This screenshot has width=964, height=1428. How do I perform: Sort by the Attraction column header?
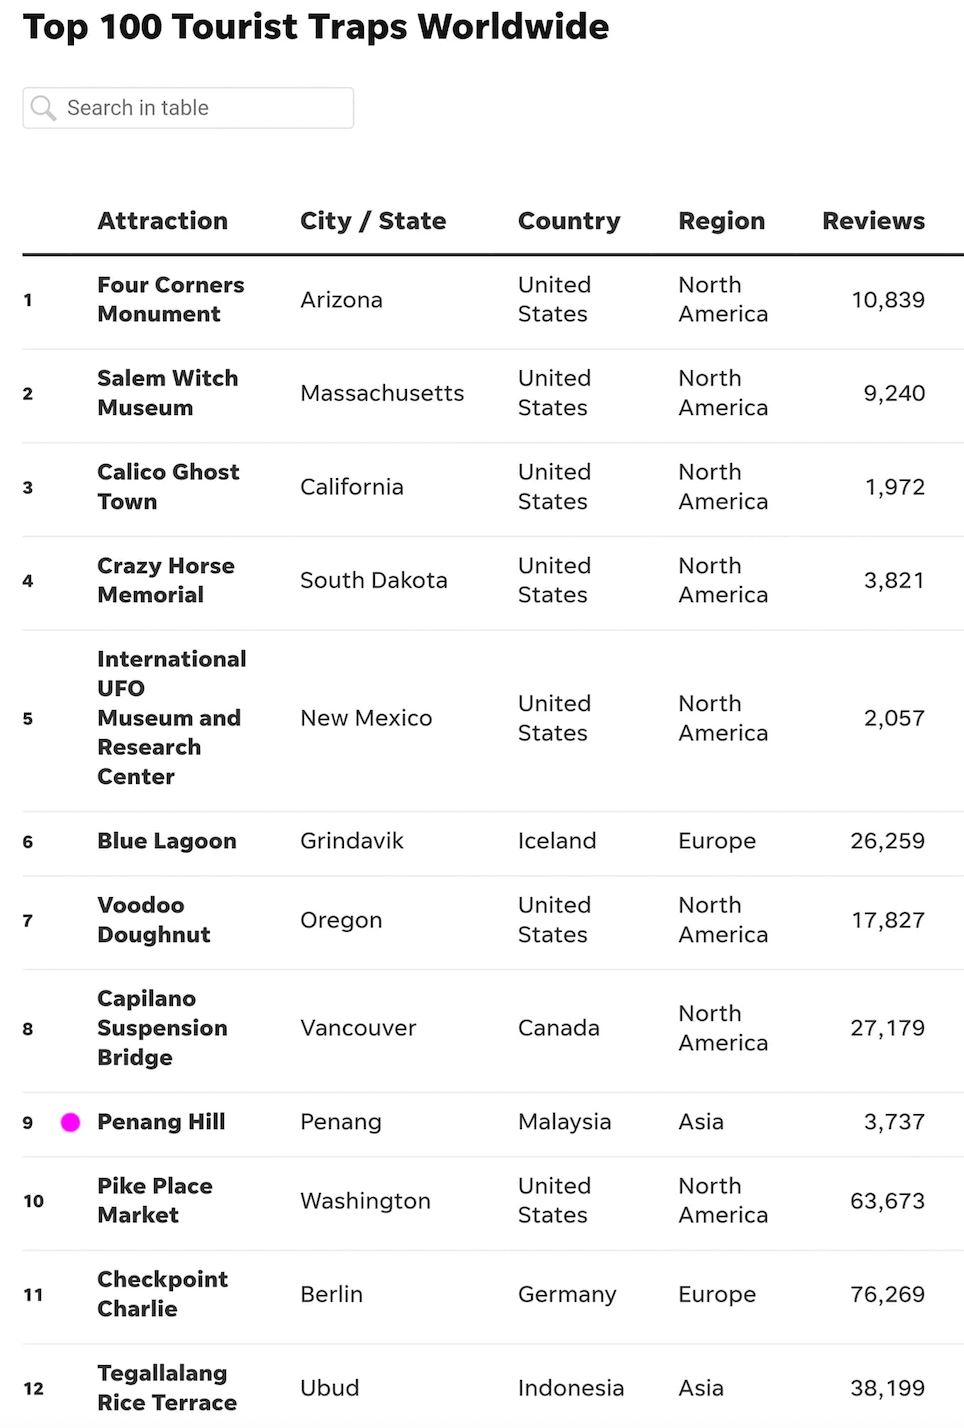[162, 221]
